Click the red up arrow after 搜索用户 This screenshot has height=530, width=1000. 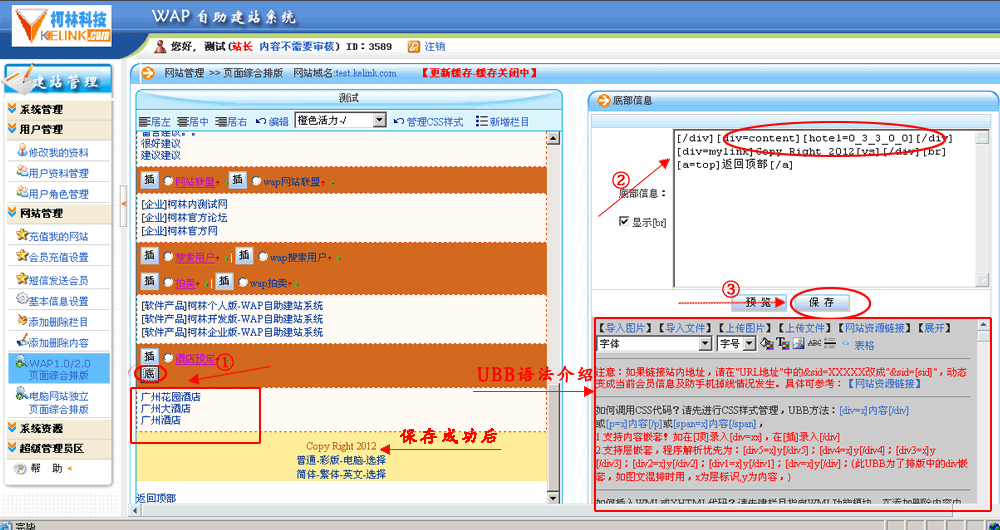(217, 259)
